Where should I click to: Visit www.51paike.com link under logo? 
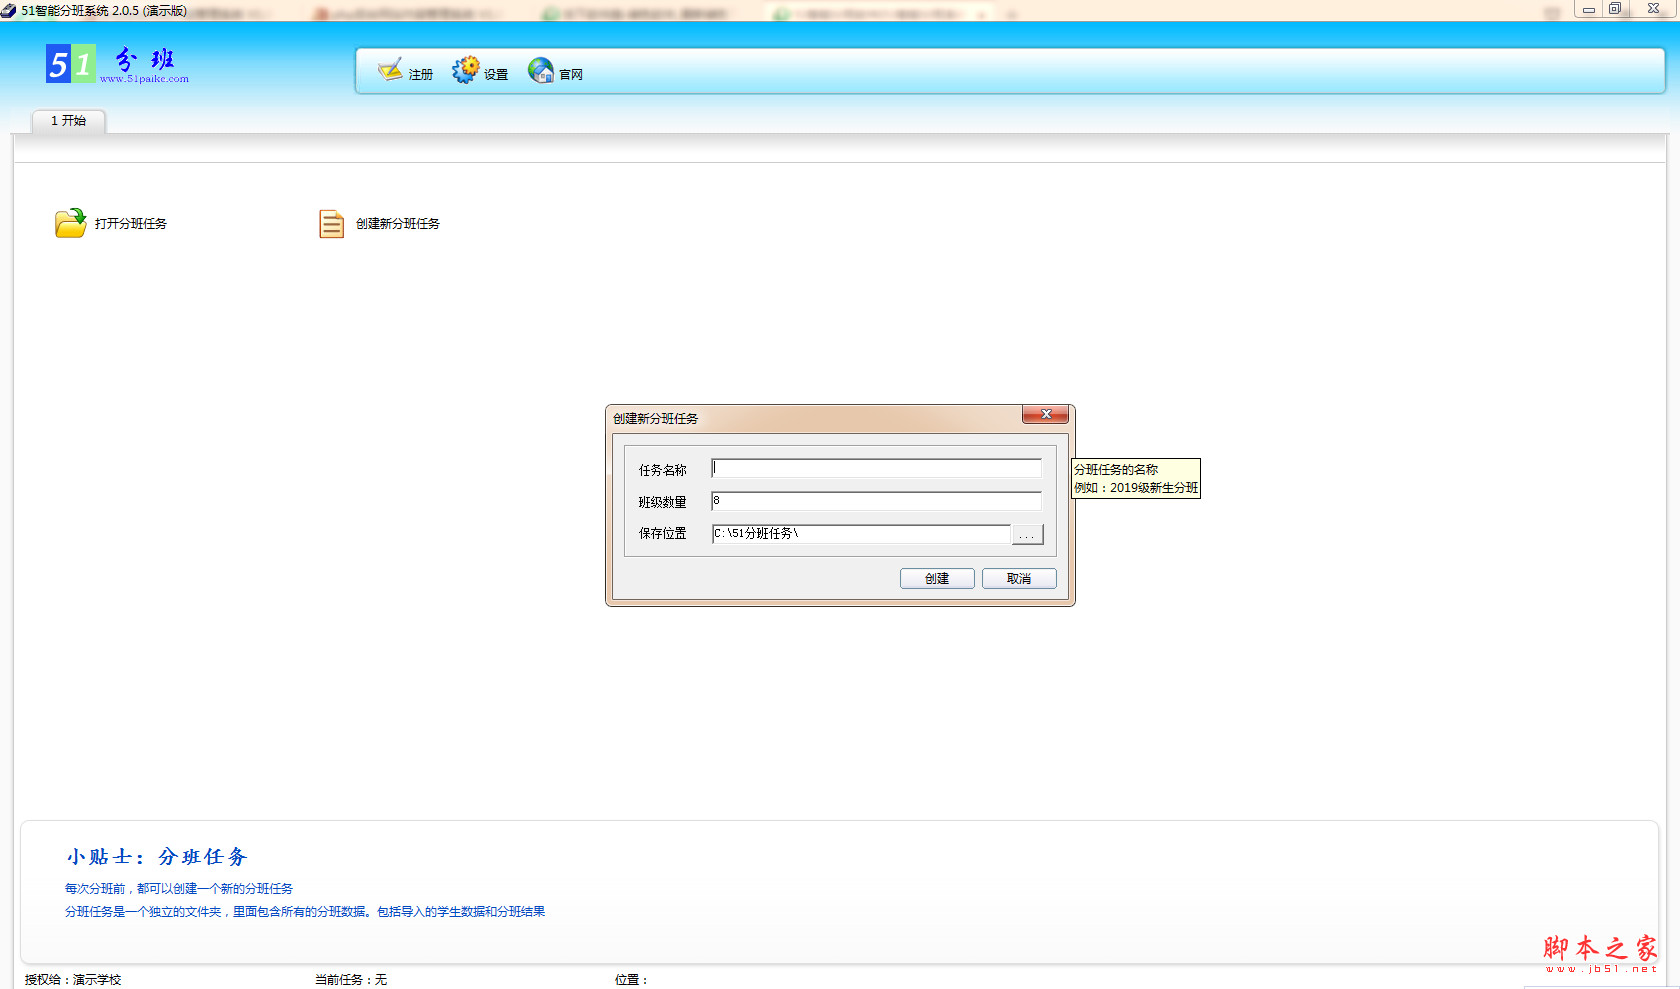pos(144,79)
